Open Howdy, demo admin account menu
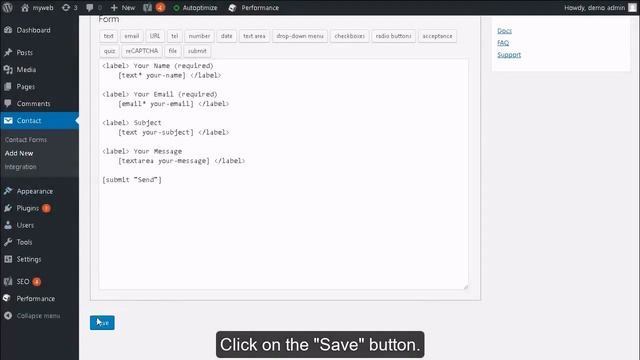The width and height of the screenshot is (640, 360). coord(594,8)
